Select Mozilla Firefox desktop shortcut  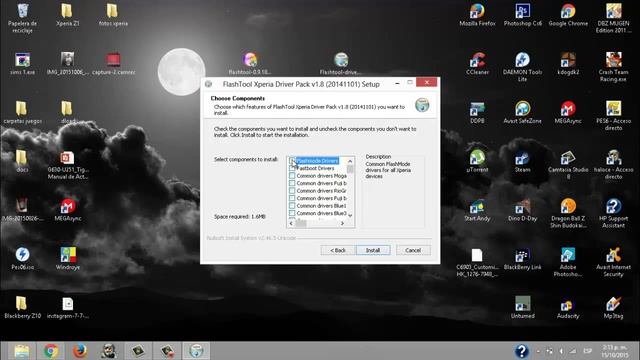pyautogui.click(x=477, y=15)
